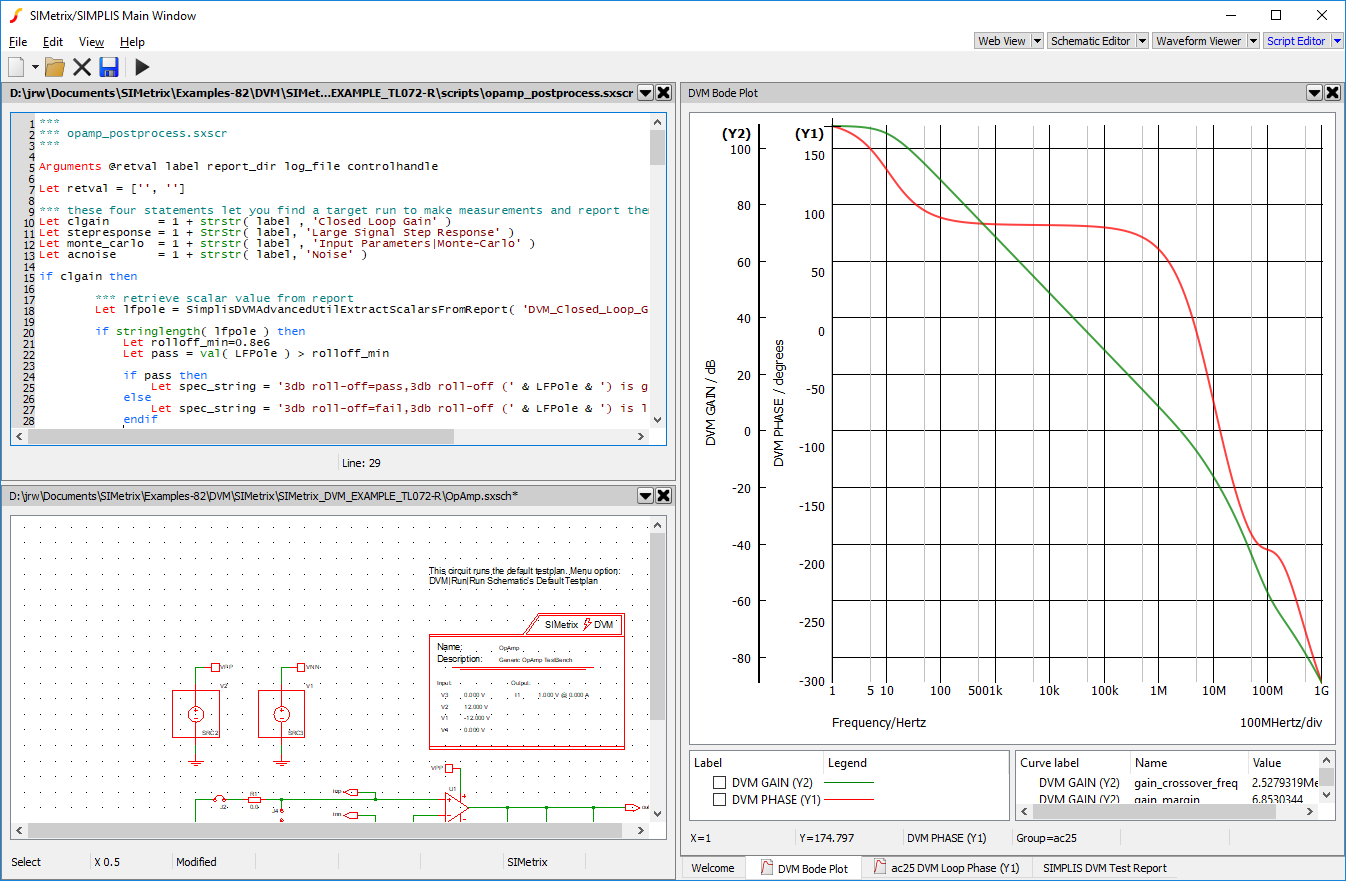Close the opamp_postprocess.sxscr script panel

[663, 92]
